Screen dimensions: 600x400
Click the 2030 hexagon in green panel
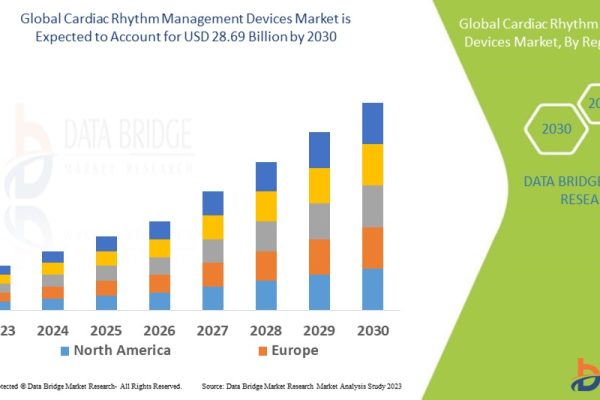556,129
